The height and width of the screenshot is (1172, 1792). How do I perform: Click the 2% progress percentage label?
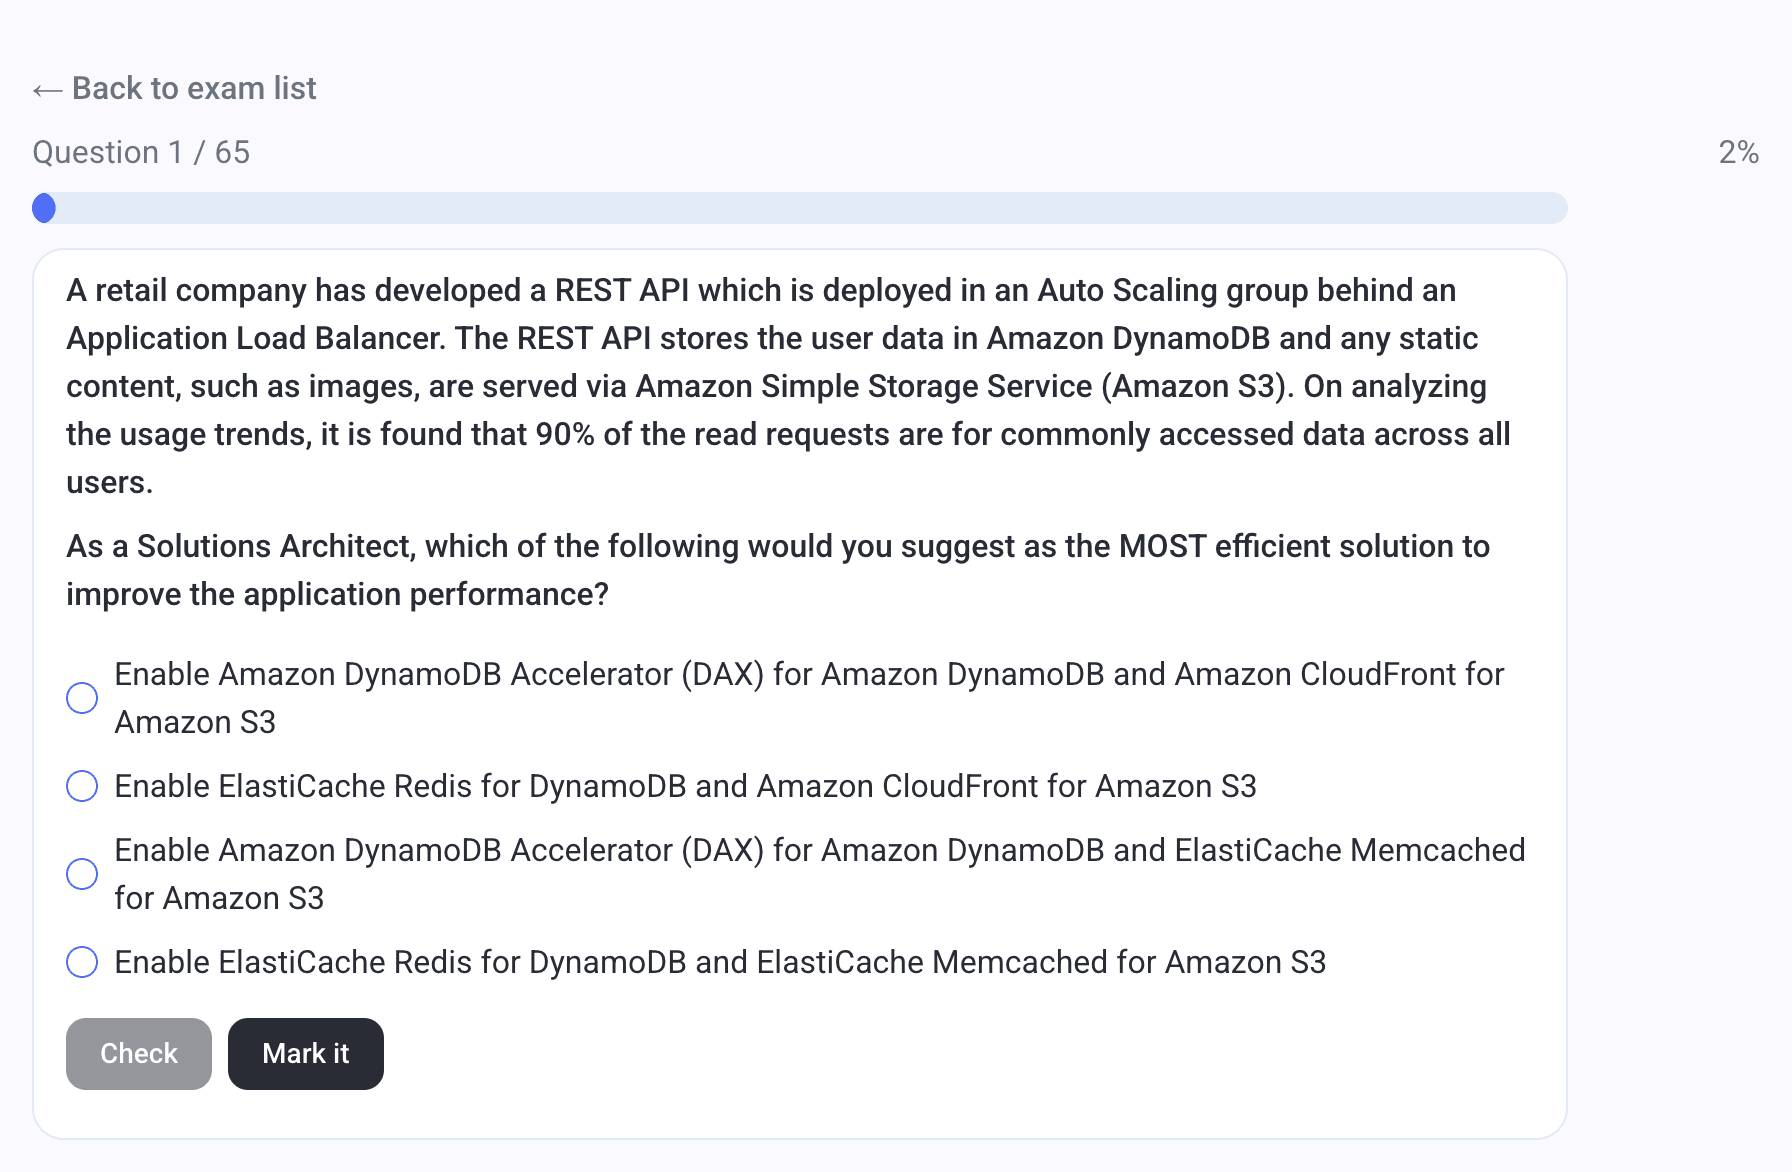[x=1738, y=152]
